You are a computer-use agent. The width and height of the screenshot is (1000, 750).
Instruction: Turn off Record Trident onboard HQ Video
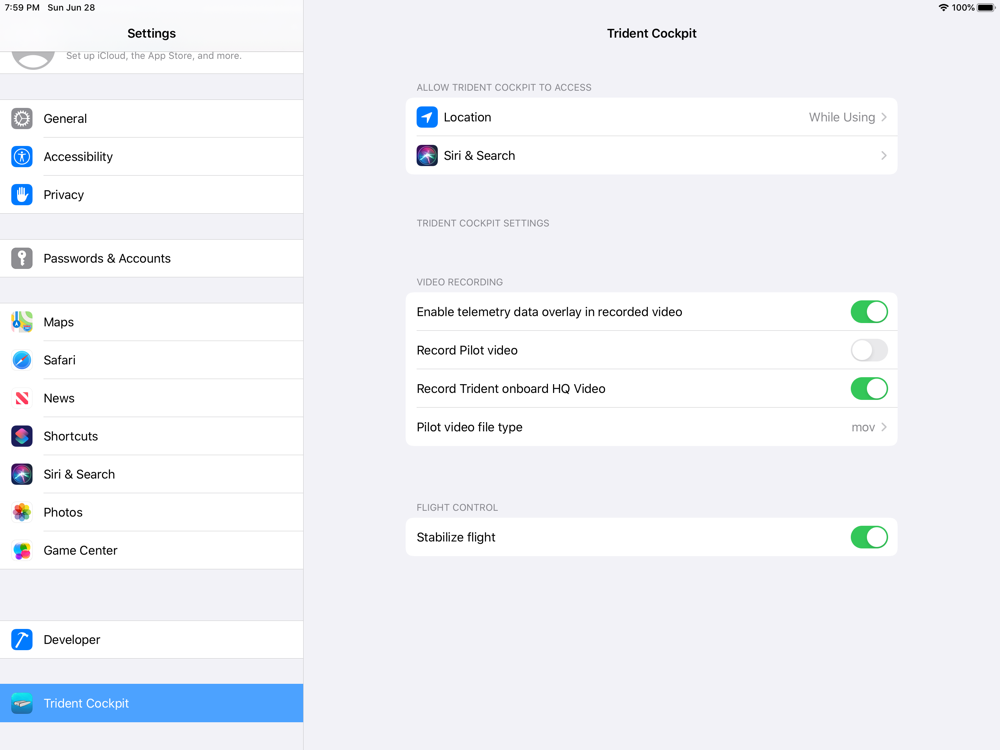[869, 388]
